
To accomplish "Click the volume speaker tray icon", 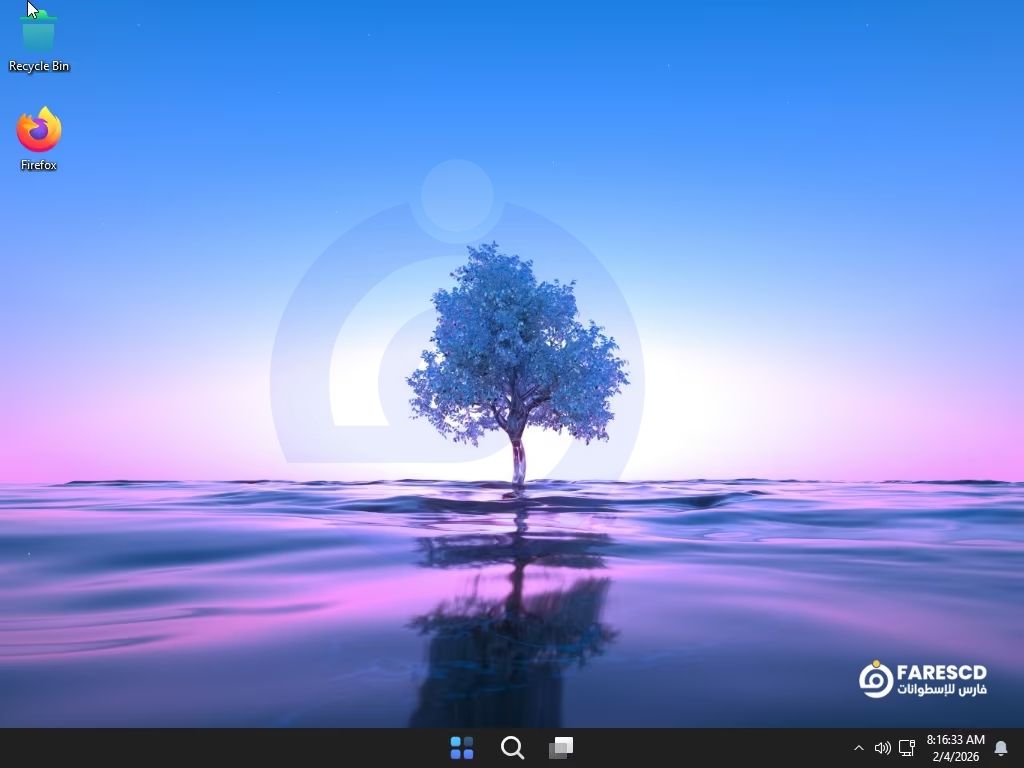I will (x=882, y=748).
